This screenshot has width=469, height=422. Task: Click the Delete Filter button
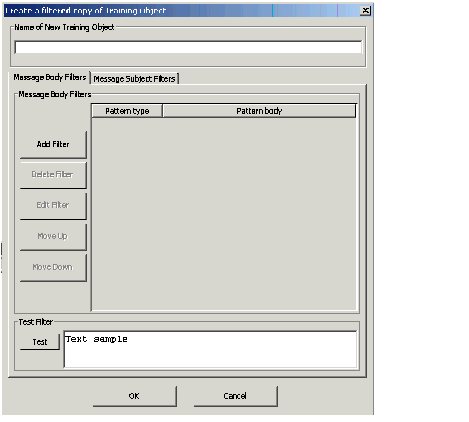(53, 175)
